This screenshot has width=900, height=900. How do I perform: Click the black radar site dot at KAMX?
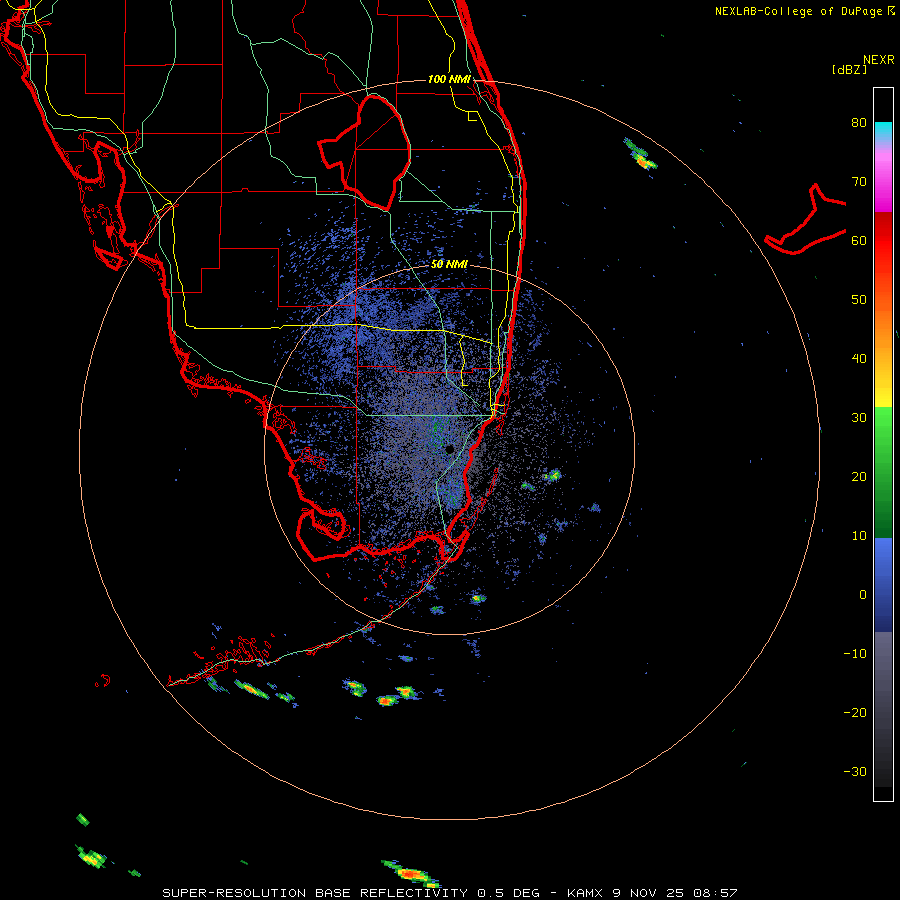tap(450, 449)
